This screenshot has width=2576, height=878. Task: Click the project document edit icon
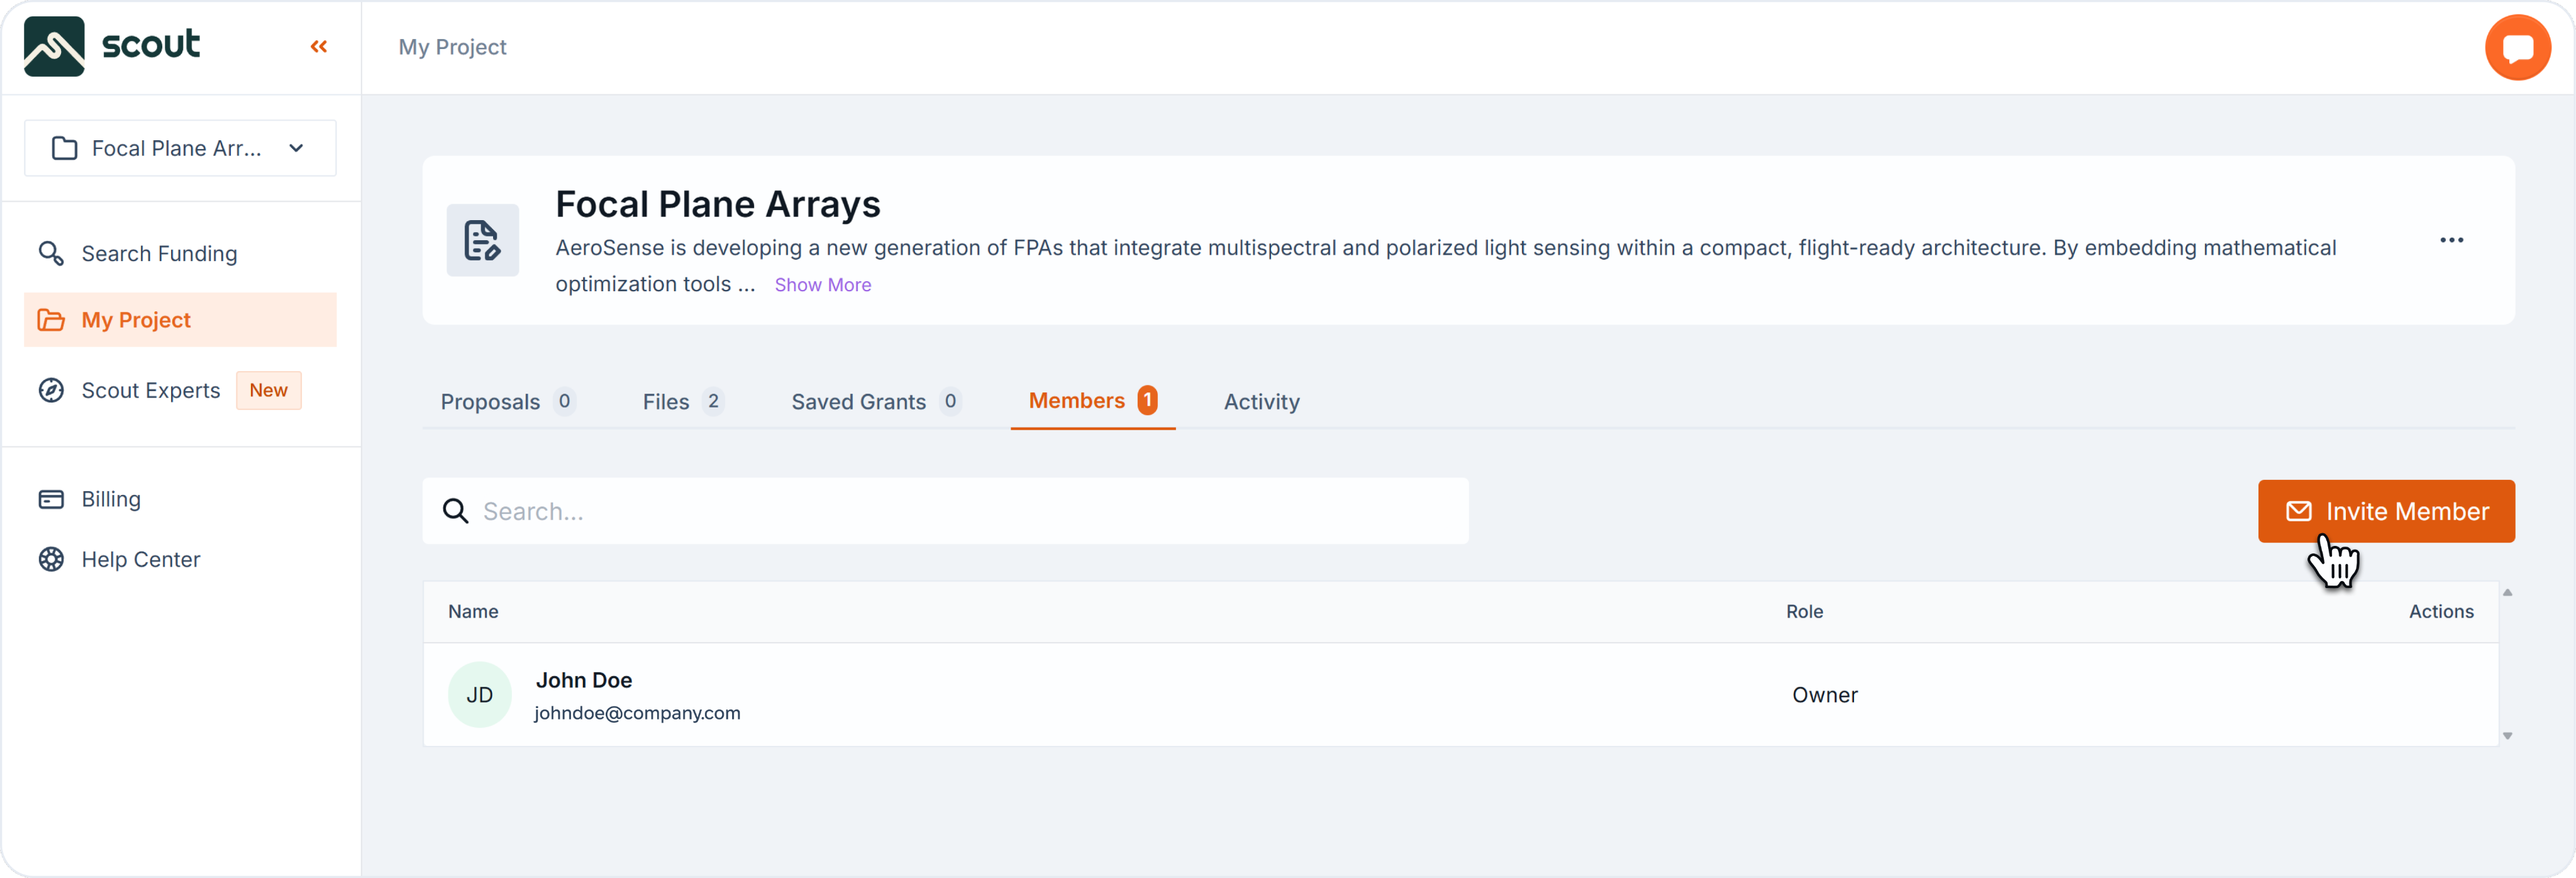482,240
